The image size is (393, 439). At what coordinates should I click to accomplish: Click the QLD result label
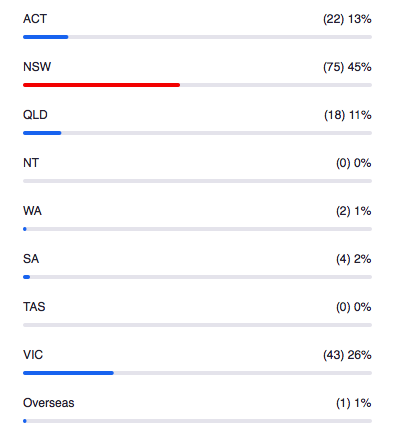[x=35, y=115]
